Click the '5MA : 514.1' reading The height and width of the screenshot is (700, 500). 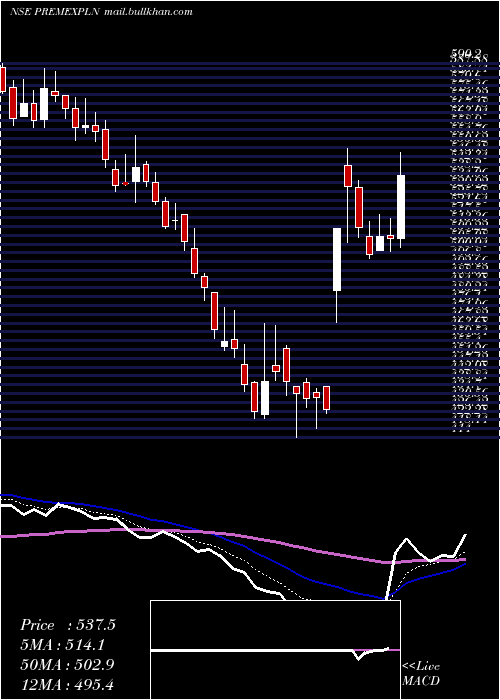click(x=65, y=645)
